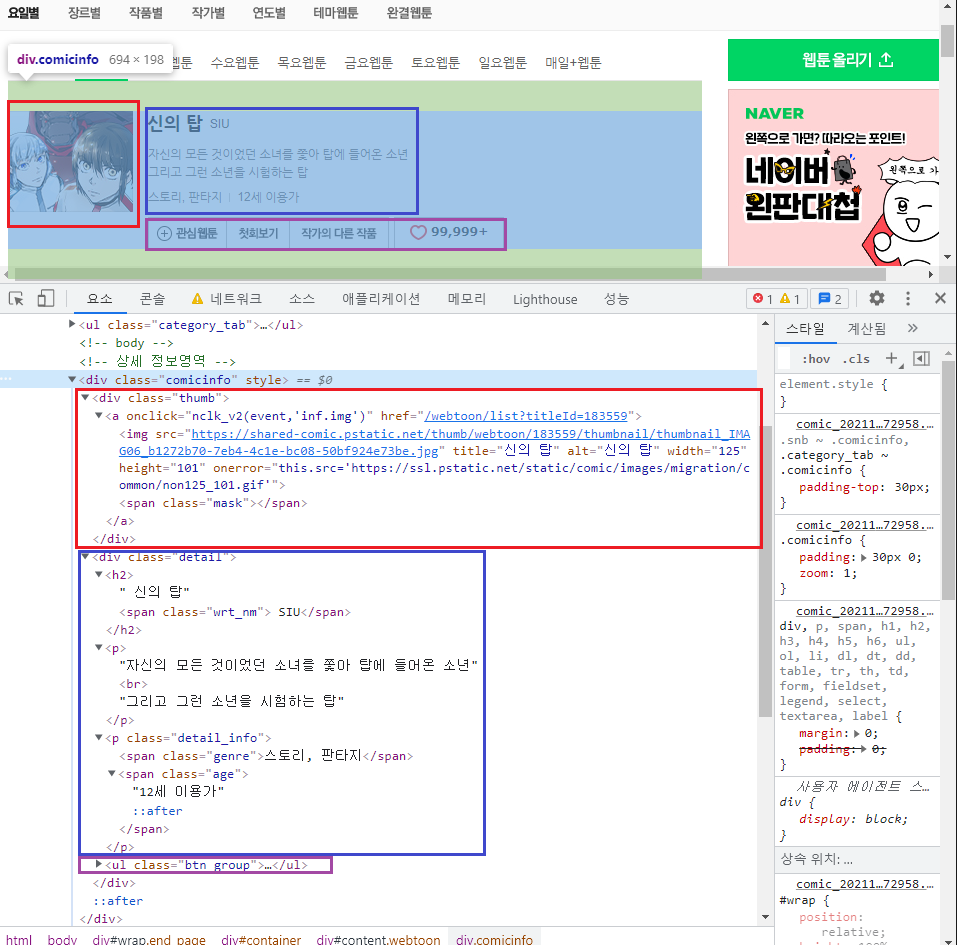Click div#content.webtoon breadcrumb
Screen dimensions: 957x945
point(378,939)
